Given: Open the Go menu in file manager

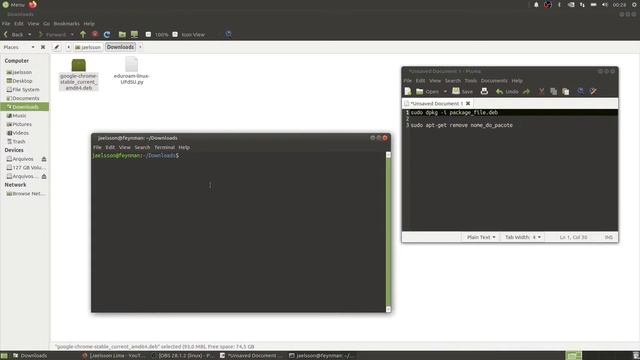Looking at the screenshot, I should pos(47,24).
